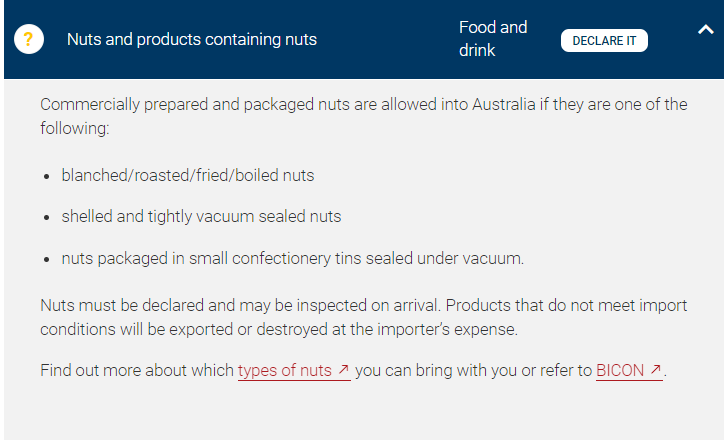Click the word Australia in the first paragraph

pos(504,104)
